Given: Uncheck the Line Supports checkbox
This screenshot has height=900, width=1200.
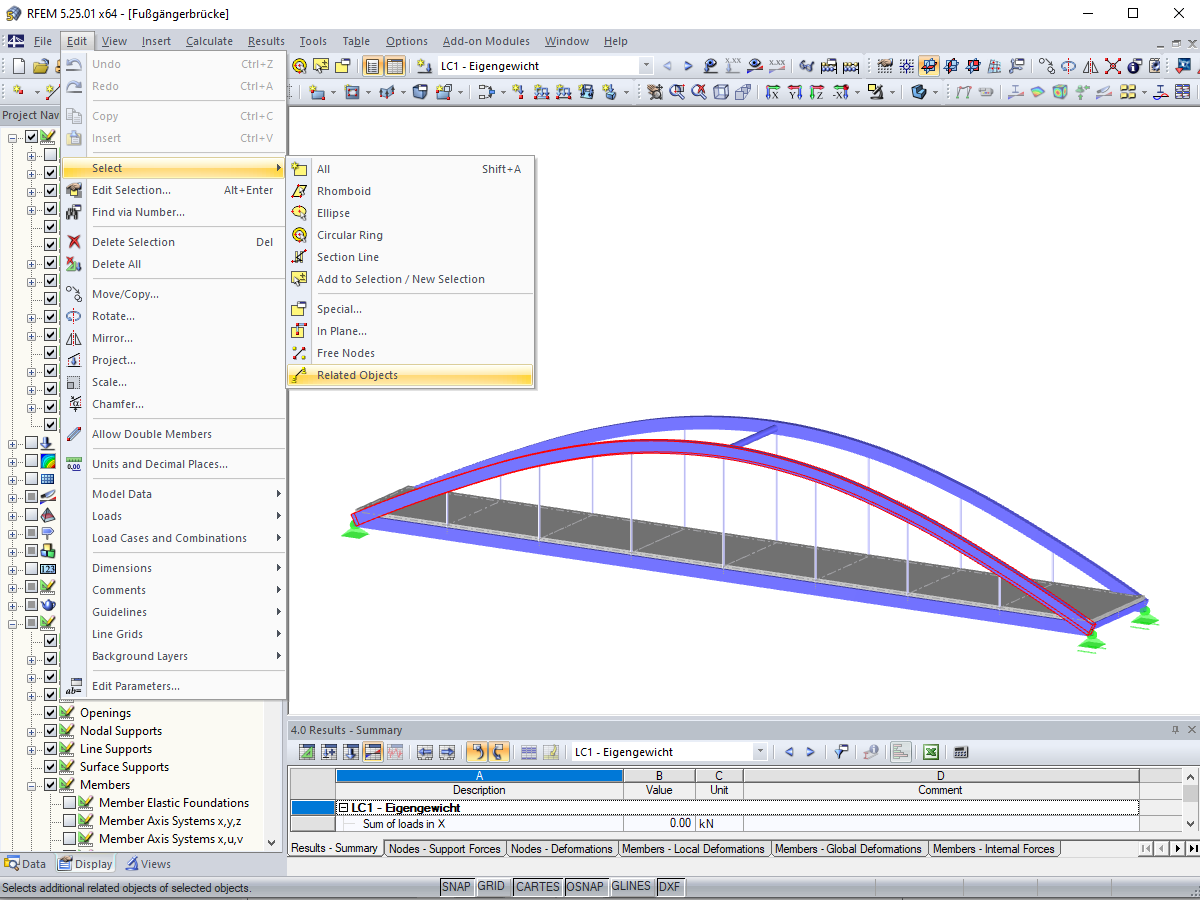Looking at the screenshot, I should pos(50,749).
